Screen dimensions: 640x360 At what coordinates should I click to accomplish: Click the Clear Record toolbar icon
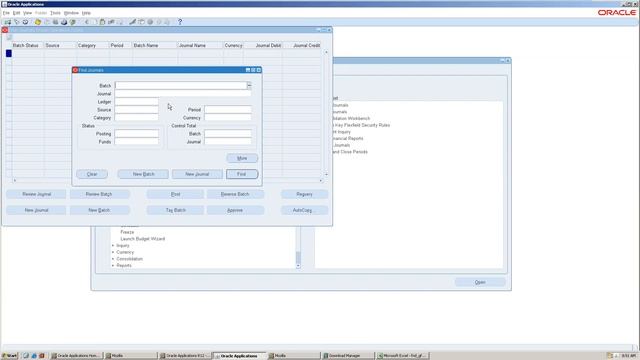click(111, 22)
